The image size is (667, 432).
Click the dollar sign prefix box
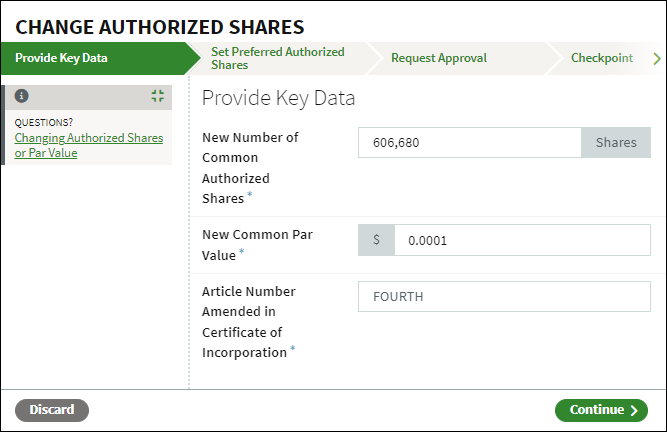click(376, 240)
